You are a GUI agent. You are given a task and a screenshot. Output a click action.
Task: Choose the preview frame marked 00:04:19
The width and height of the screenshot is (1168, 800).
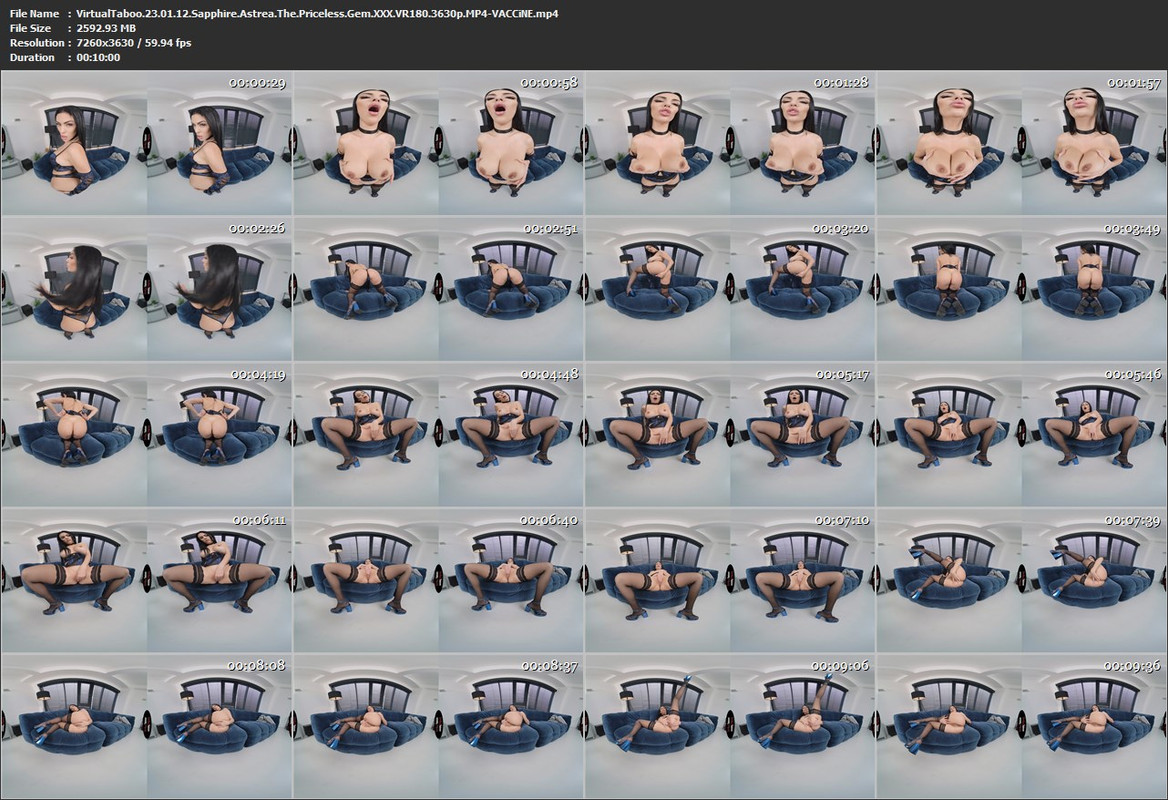[147, 435]
